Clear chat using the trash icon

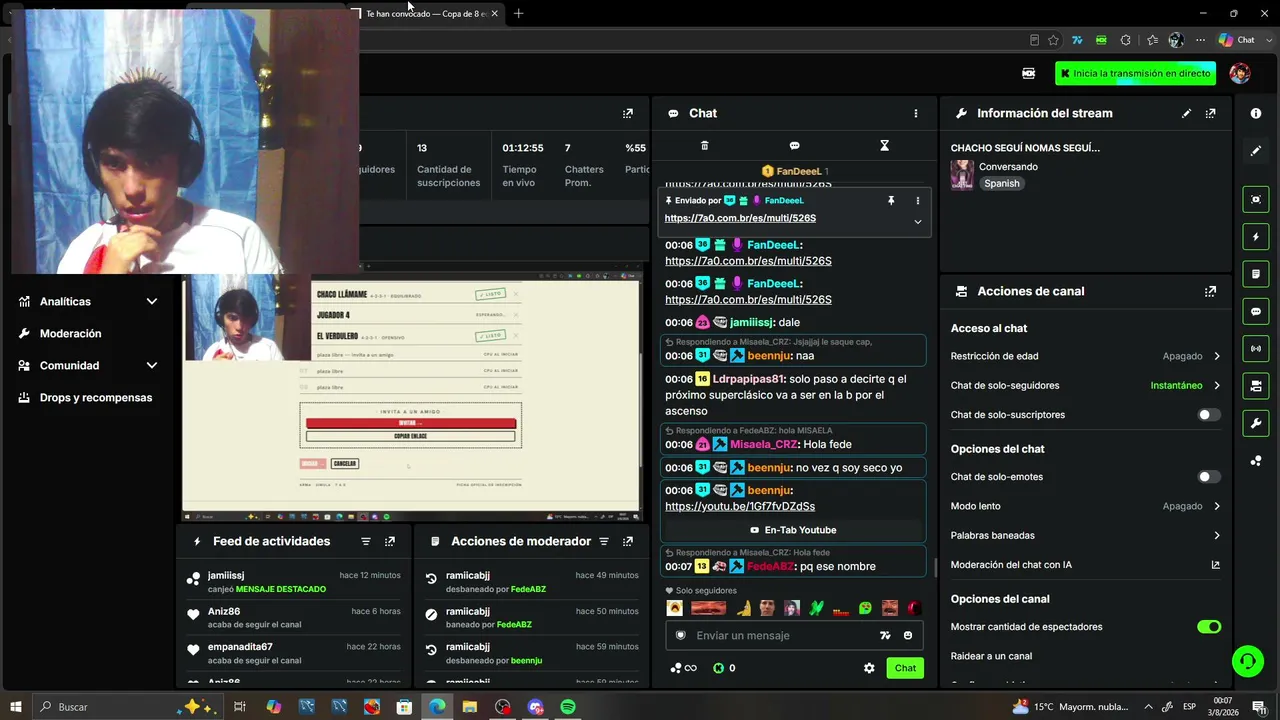coord(704,146)
